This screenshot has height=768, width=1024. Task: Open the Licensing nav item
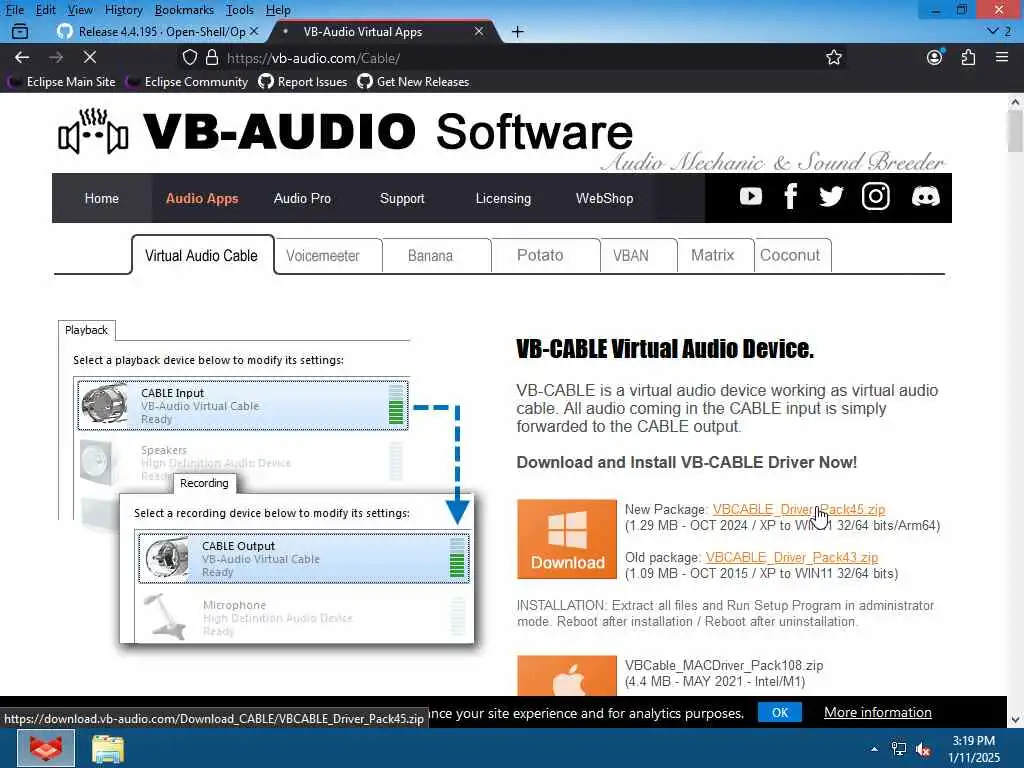[x=503, y=198]
